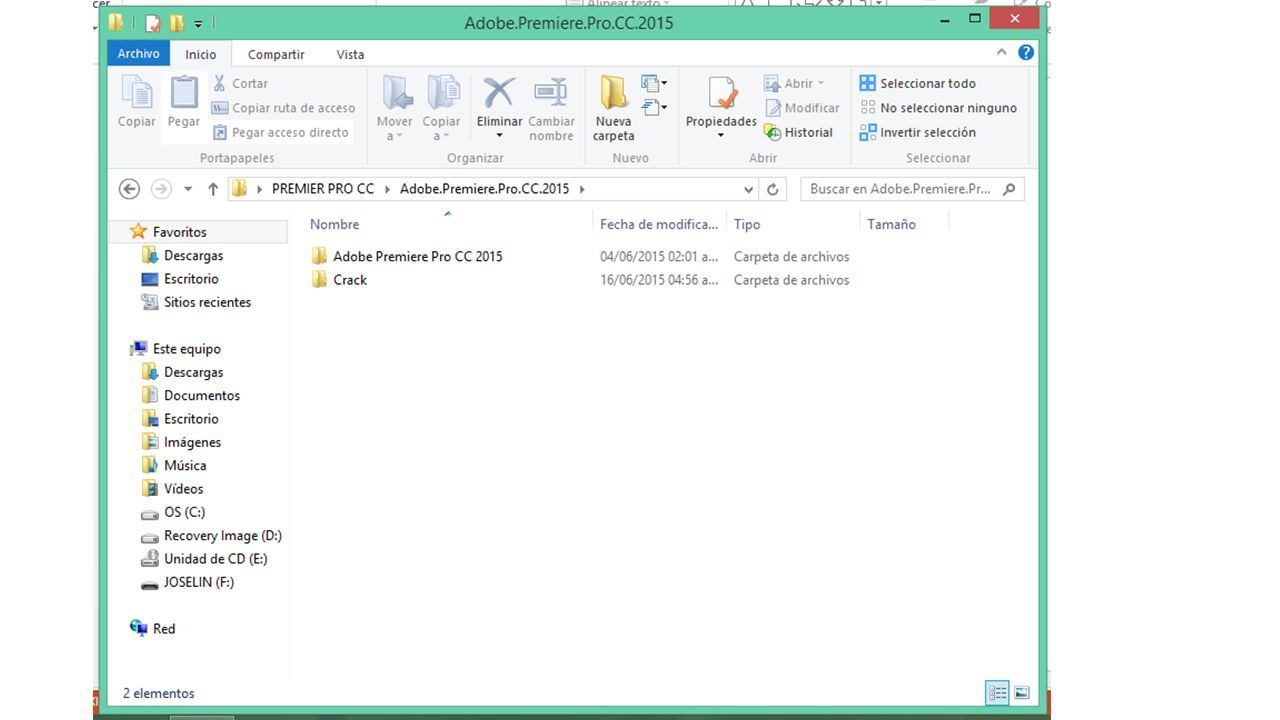Viewport: 1280px width, 720px height.
Task: Sort by Tipo column header
Action: [x=746, y=224]
